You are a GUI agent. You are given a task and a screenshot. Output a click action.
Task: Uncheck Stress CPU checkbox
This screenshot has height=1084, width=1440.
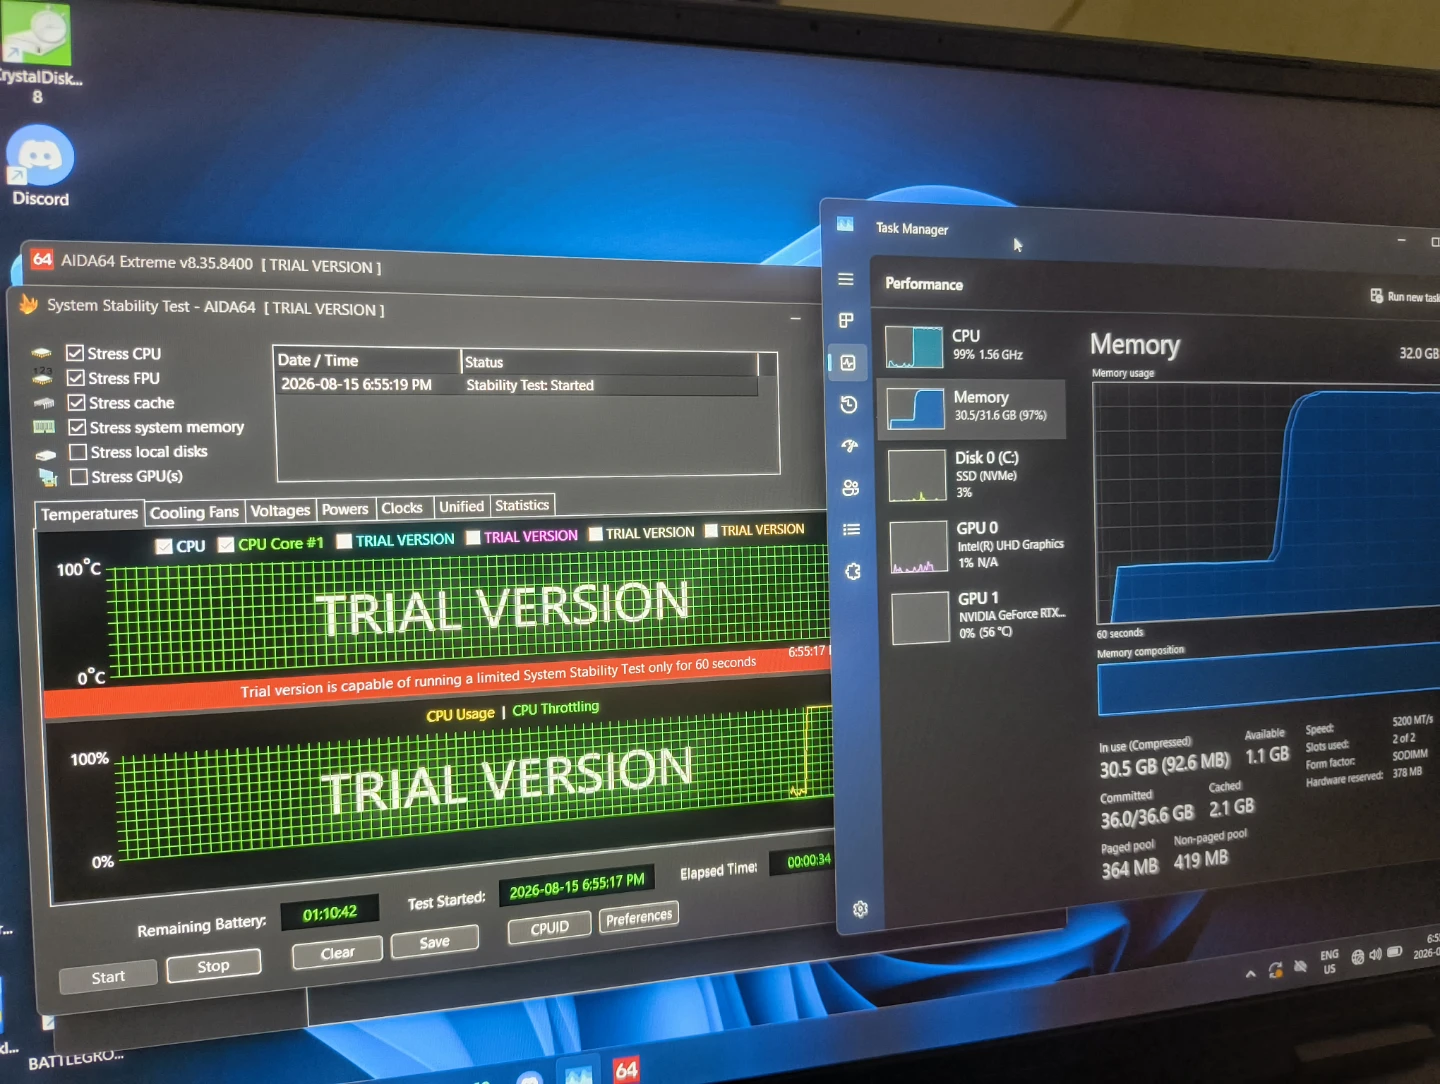[x=75, y=353]
